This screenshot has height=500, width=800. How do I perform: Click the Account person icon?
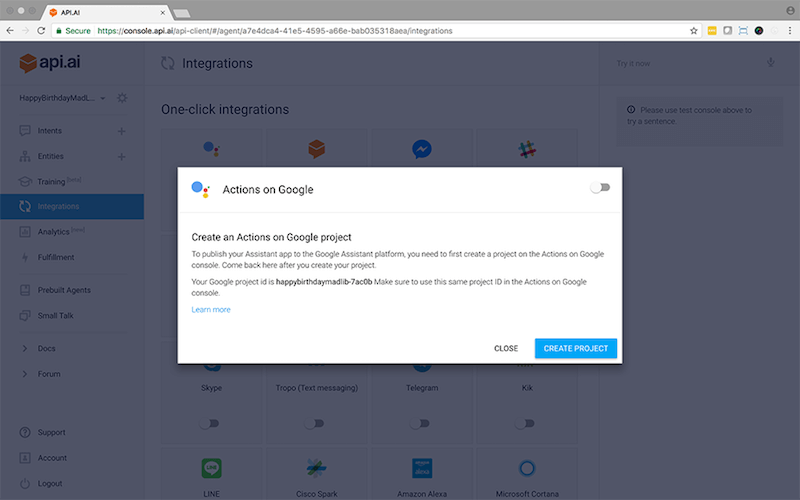point(24,458)
